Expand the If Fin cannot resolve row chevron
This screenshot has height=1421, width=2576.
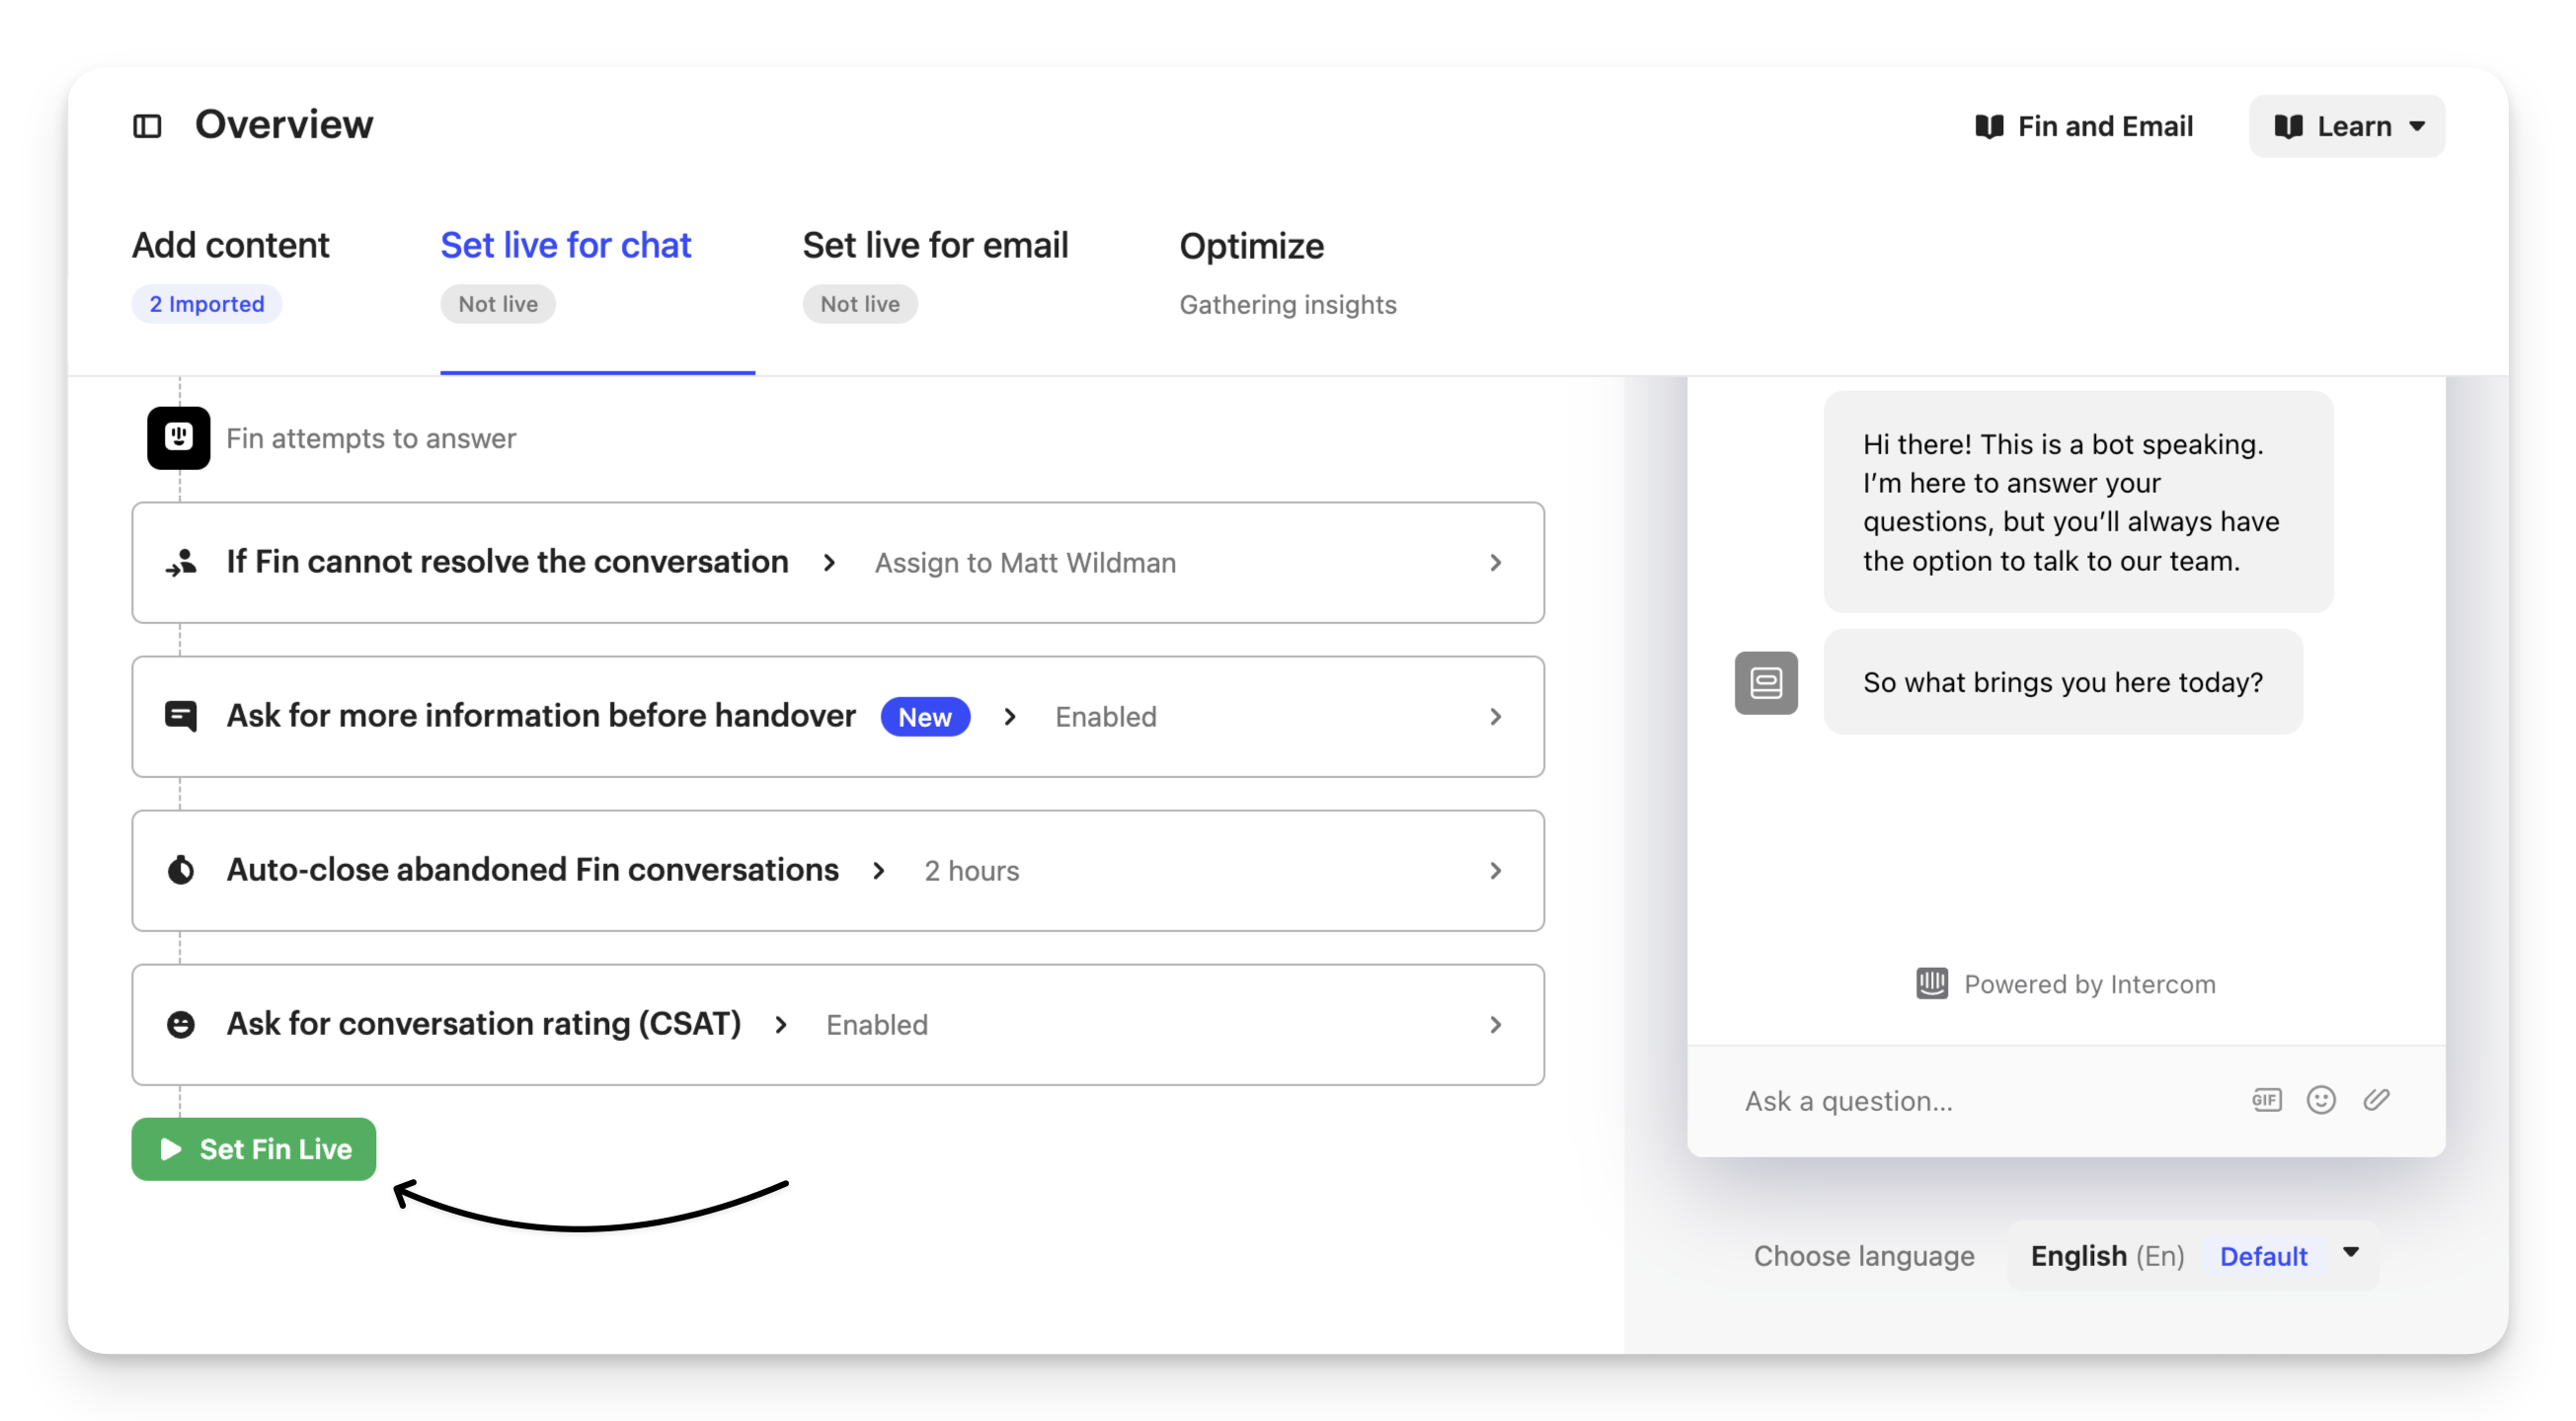tap(1496, 563)
